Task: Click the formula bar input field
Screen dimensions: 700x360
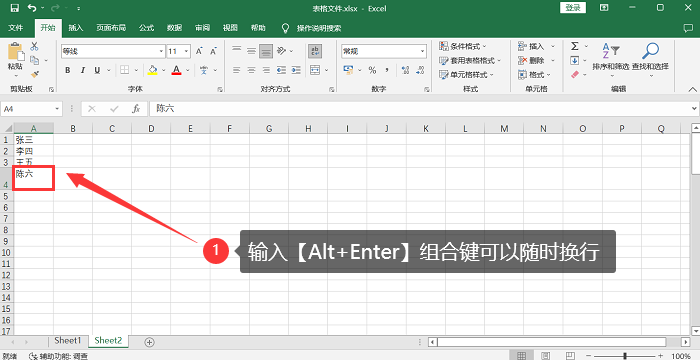Action: coord(421,109)
